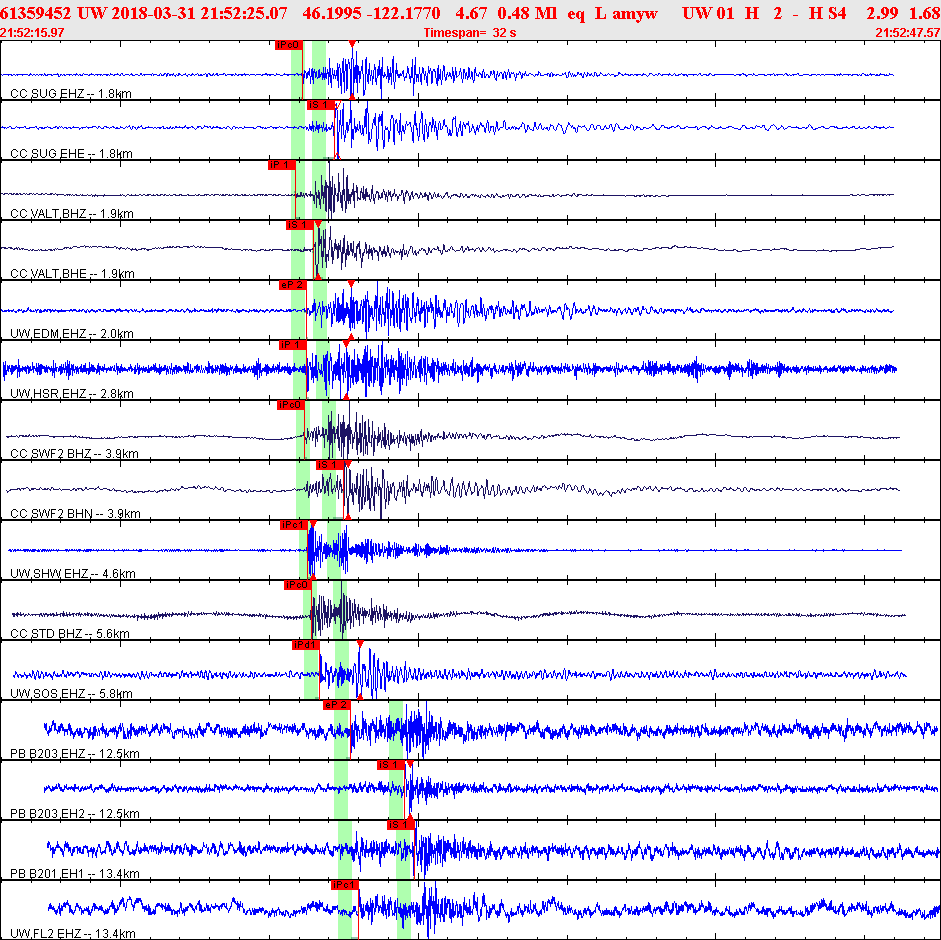Select the 'UW.FL2.EHZ -- 13.4km' trace label
The height and width of the screenshot is (940, 941).
click(73, 934)
